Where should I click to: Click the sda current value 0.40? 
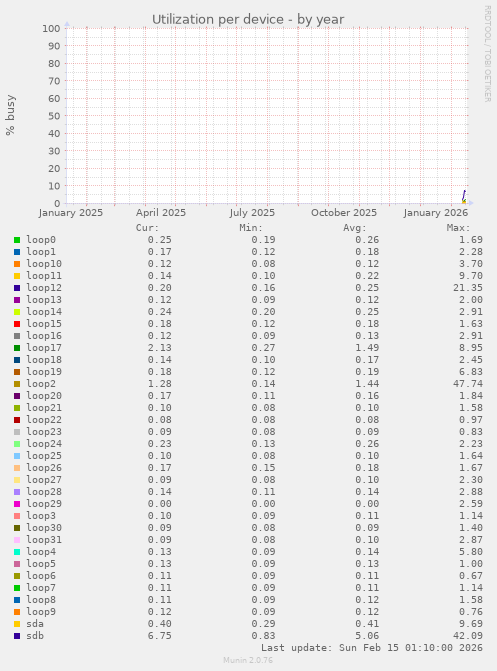tap(160, 624)
